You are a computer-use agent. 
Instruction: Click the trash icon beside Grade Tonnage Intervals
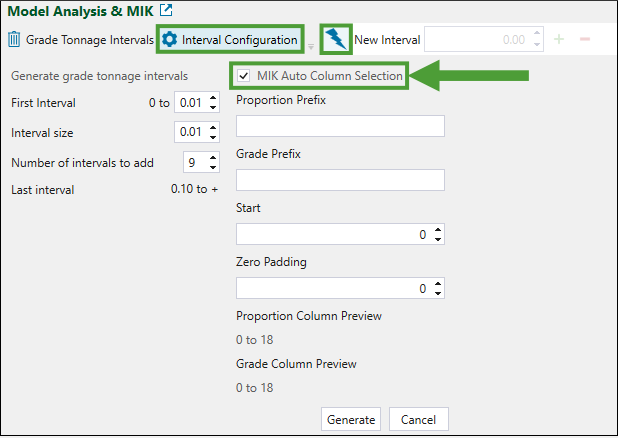[x=14, y=40]
